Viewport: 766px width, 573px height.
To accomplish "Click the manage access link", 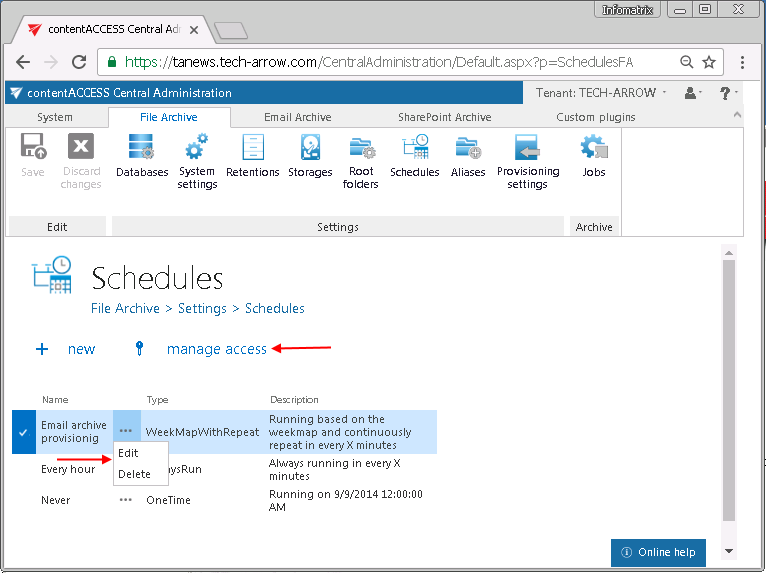I will coord(216,349).
